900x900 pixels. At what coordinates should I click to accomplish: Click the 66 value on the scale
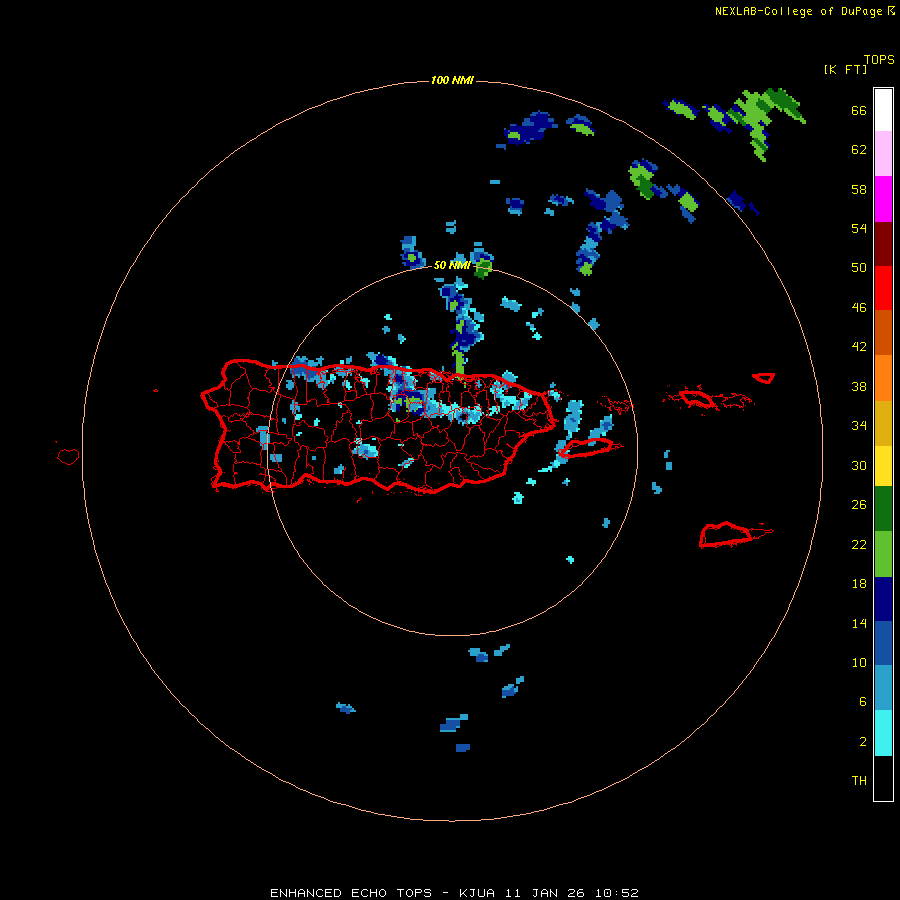click(x=859, y=110)
